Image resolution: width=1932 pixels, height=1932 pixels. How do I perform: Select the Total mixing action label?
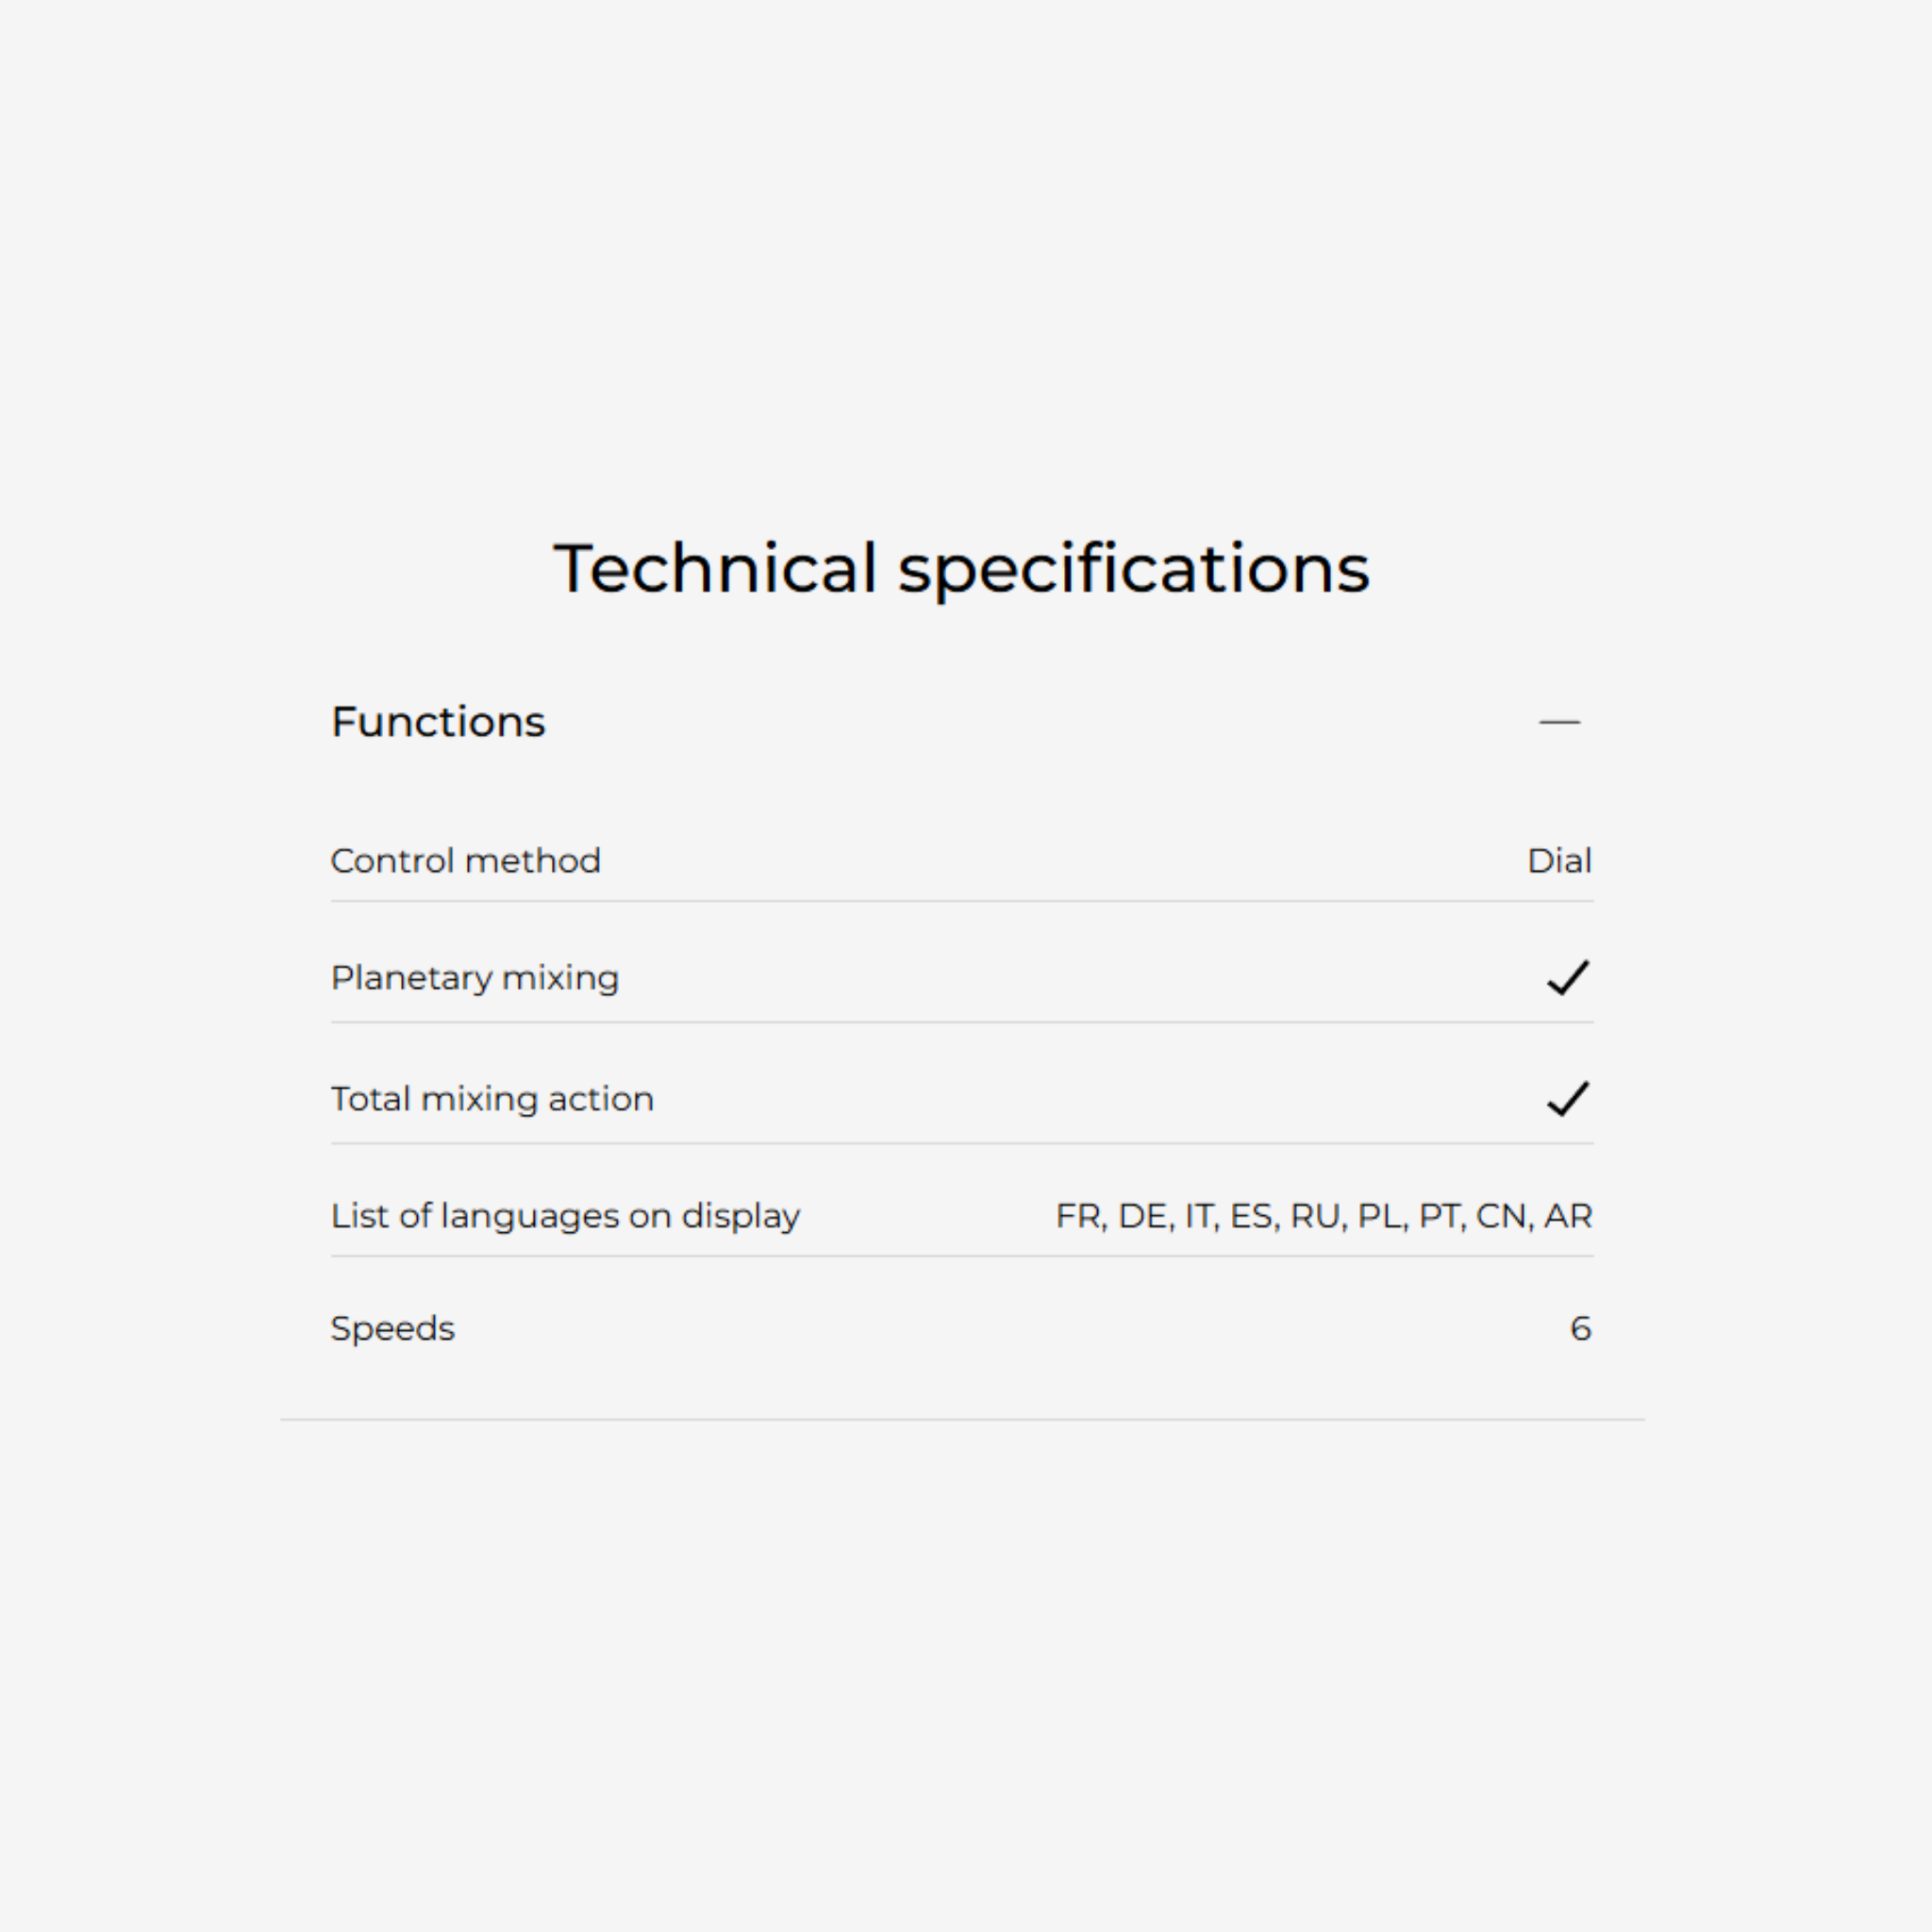tap(492, 1099)
